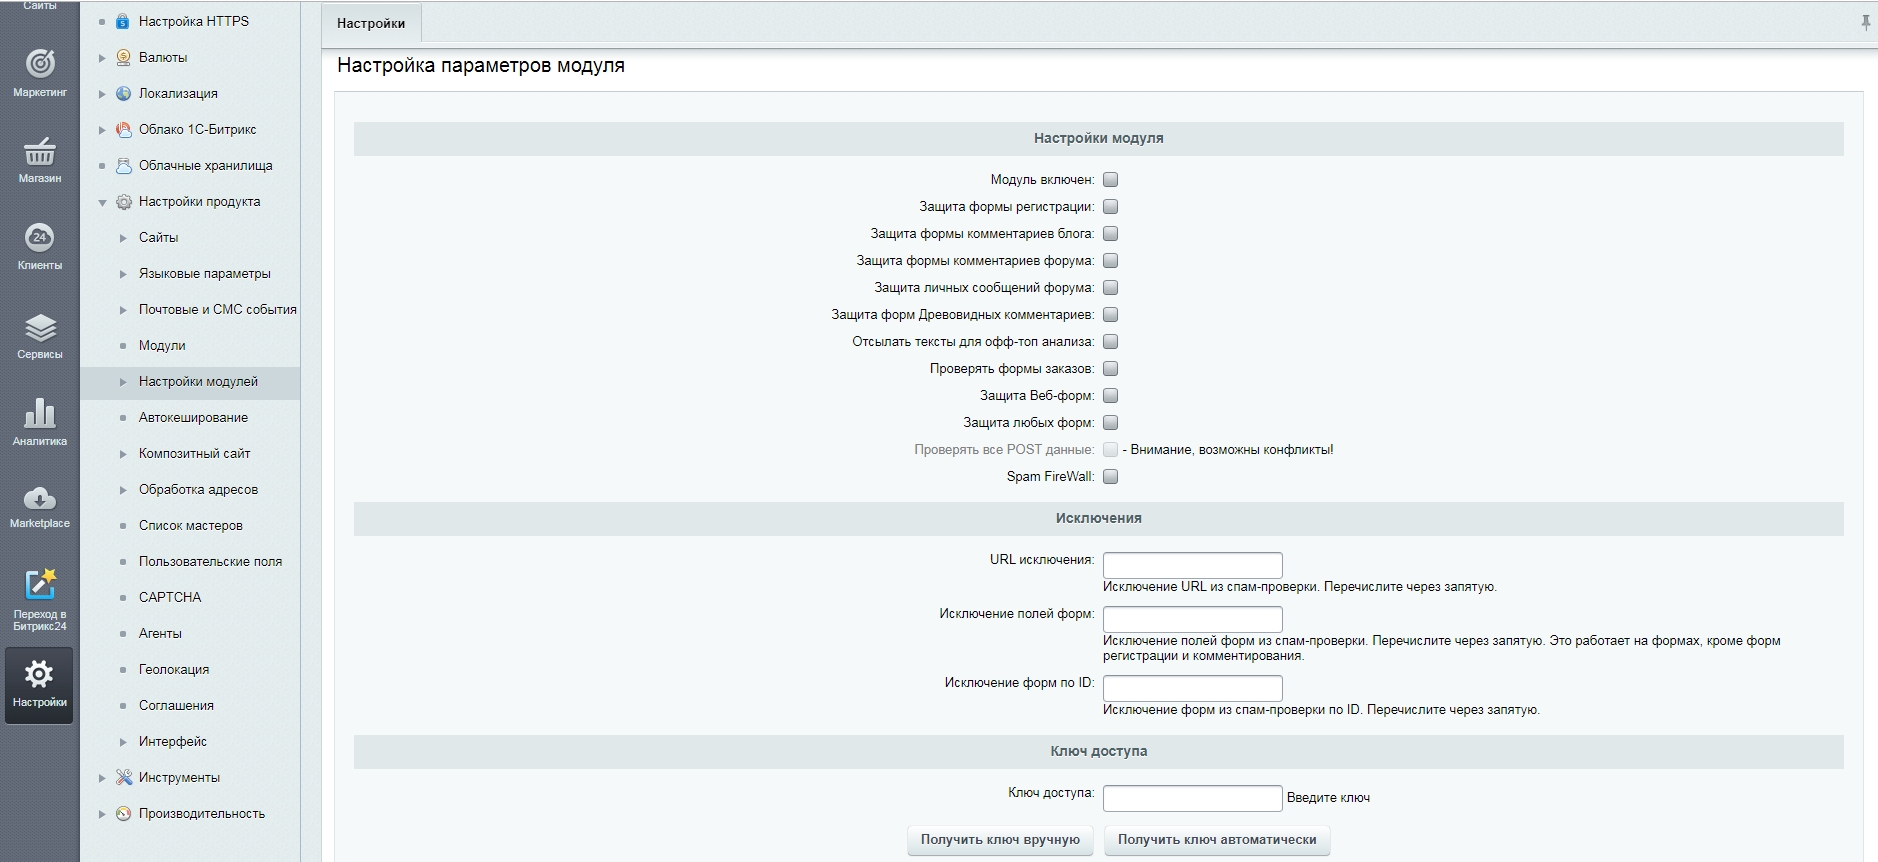Click Получить ключ автоматически button
1878x862 pixels.
point(1216,840)
